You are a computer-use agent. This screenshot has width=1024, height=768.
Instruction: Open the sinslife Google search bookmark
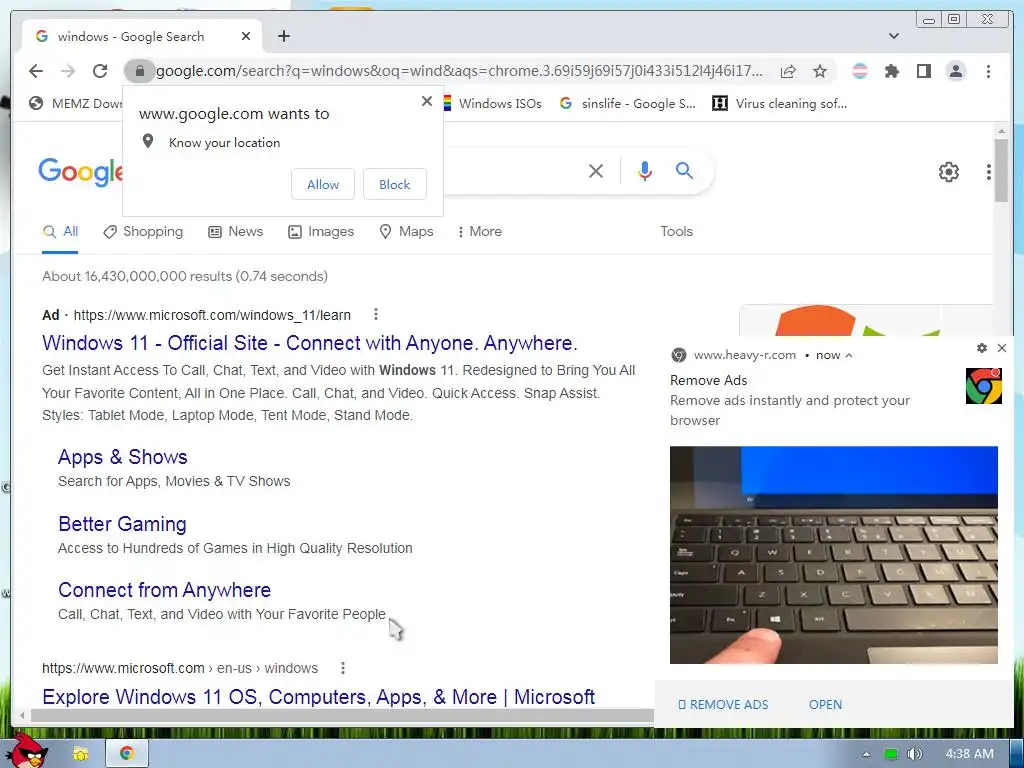click(628, 104)
